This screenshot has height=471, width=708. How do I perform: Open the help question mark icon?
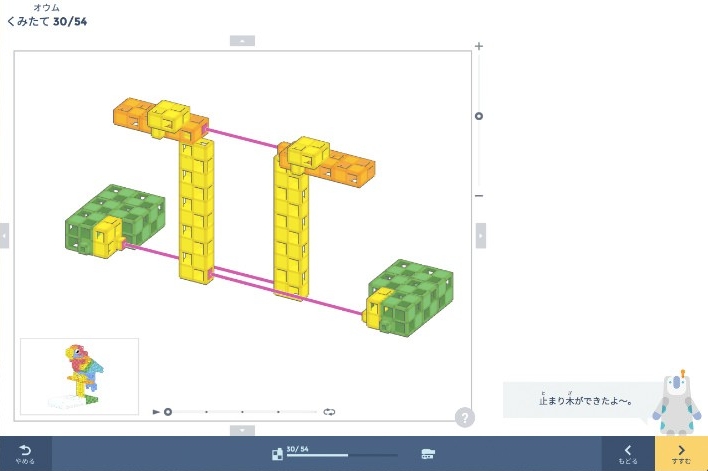click(464, 418)
